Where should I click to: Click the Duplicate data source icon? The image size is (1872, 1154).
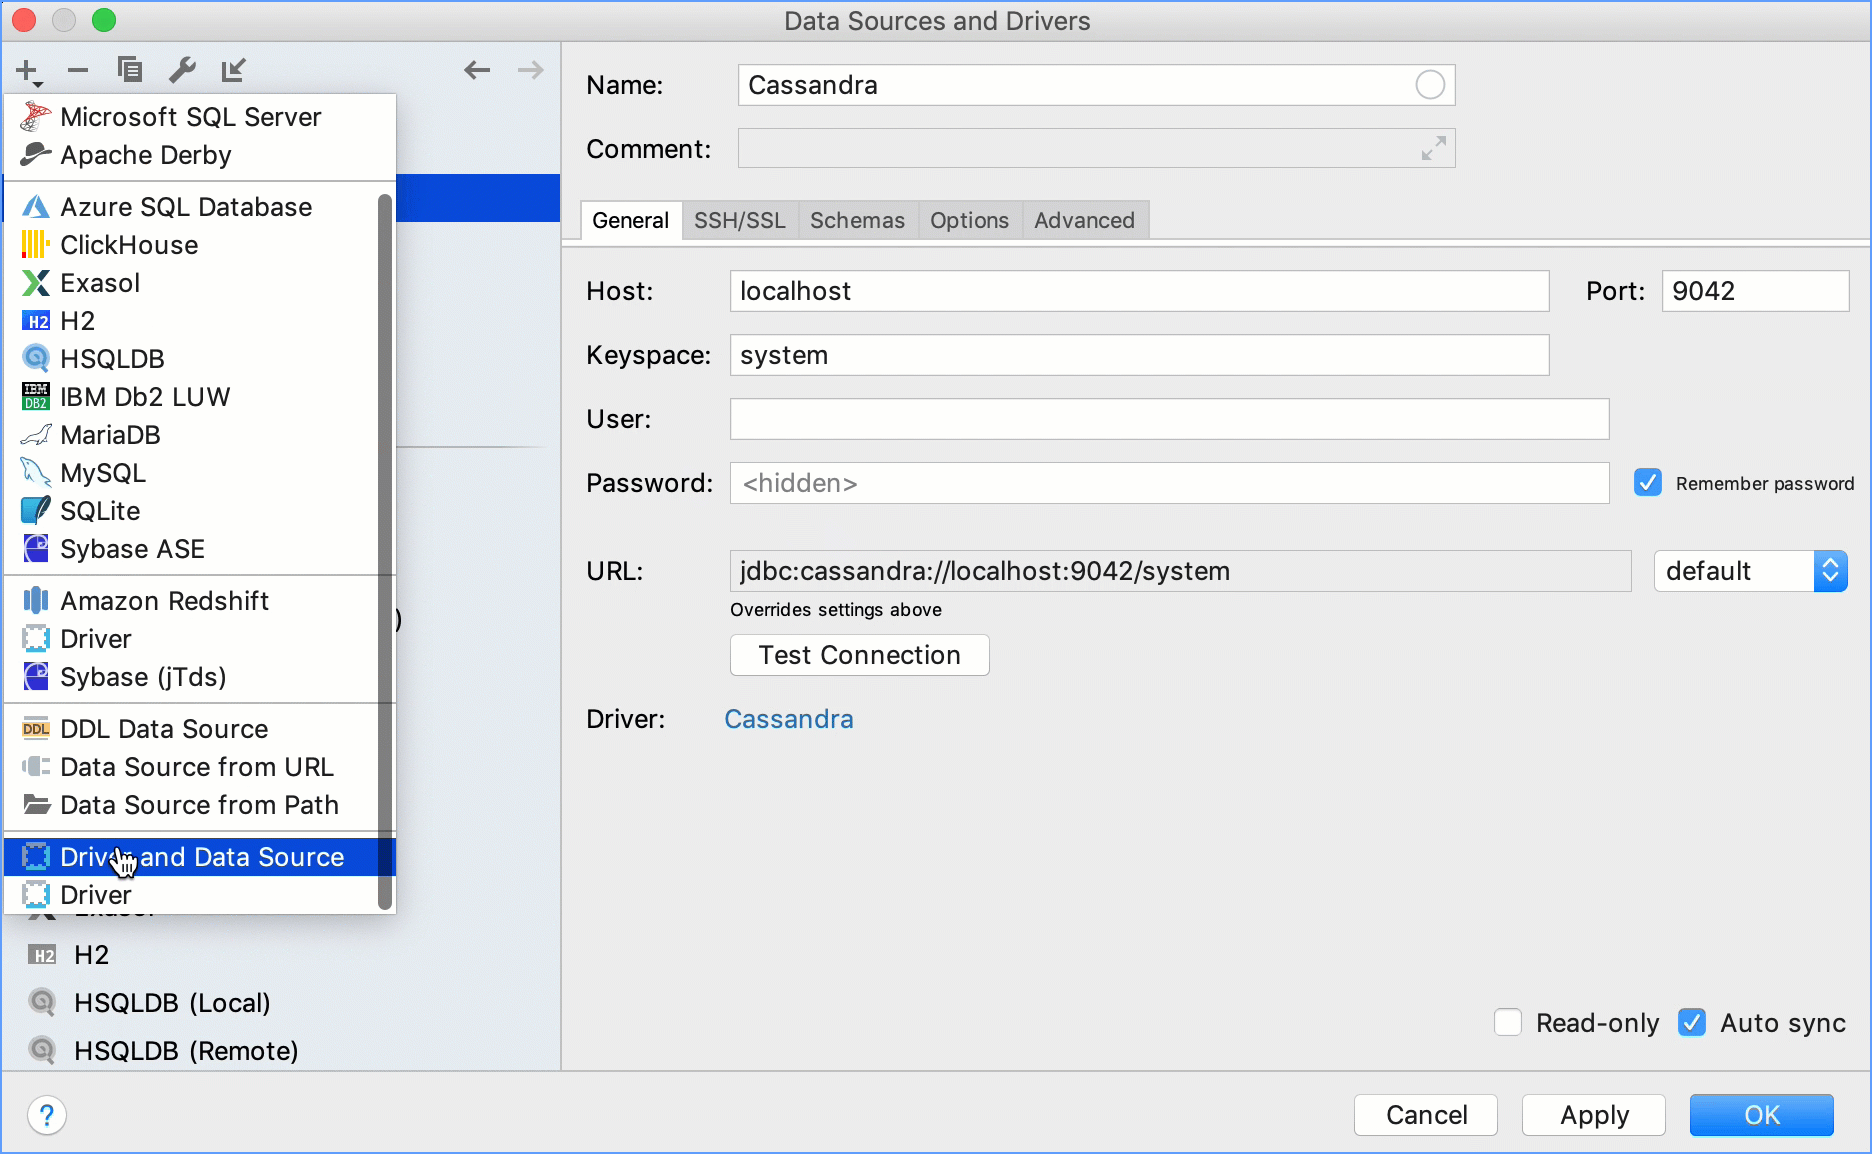click(x=130, y=69)
